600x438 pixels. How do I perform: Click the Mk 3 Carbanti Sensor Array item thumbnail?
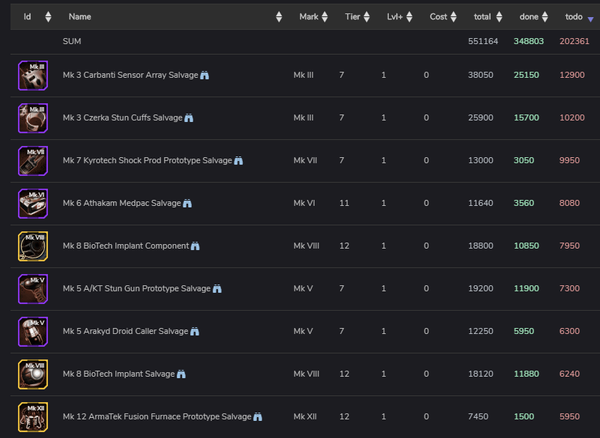point(32,75)
